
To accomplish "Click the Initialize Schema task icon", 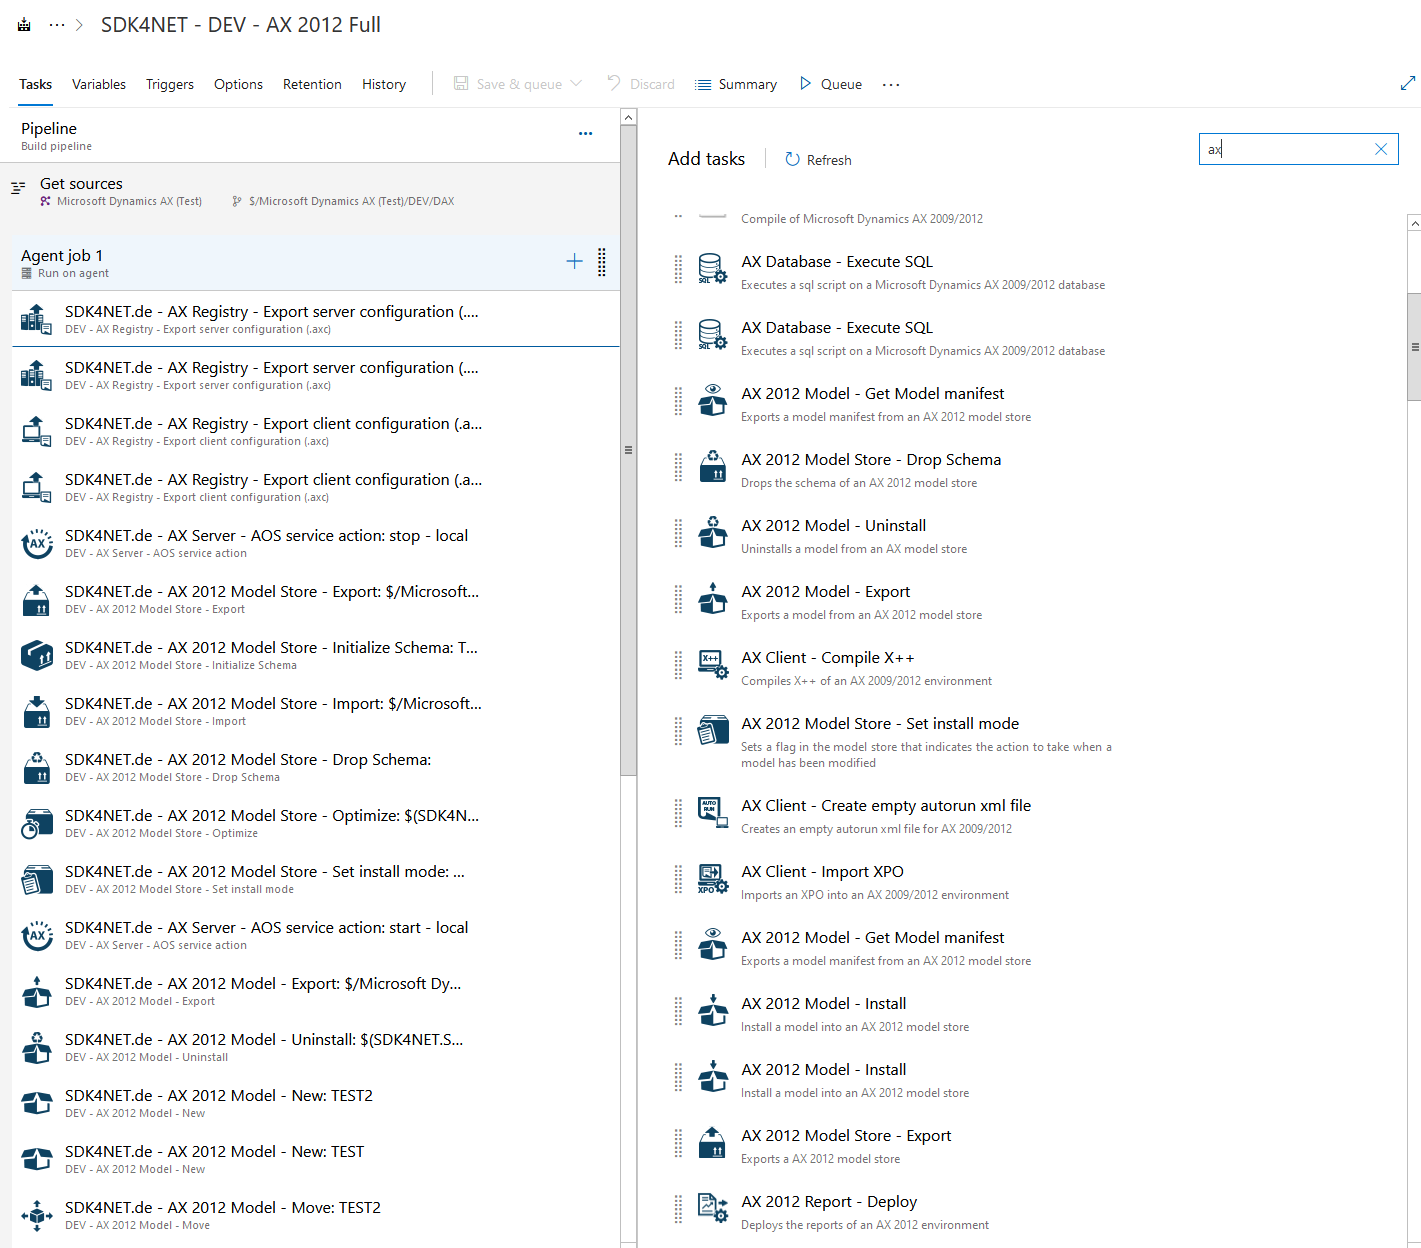I will point(37,655).
